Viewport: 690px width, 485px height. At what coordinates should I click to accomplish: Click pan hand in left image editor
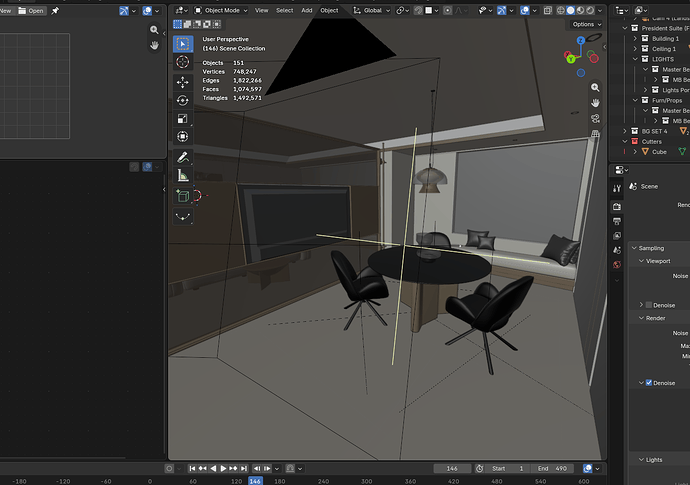pyautogui.click(x=154, y=45)
